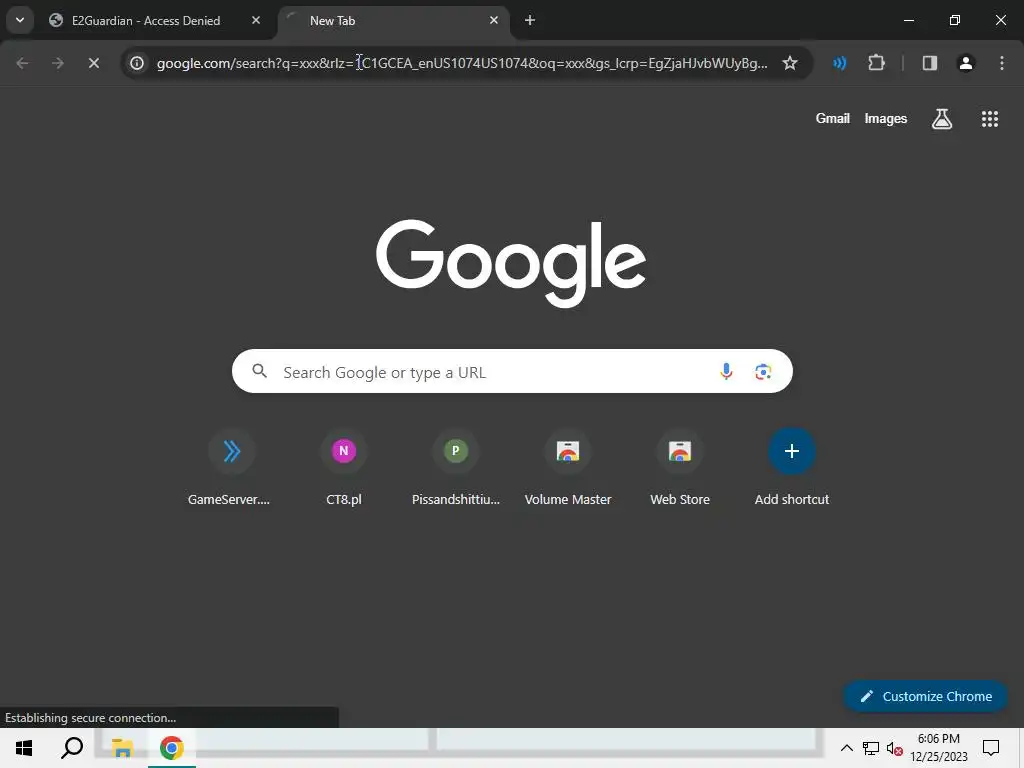This screenshot has height=768, width=1024.
Task: Open the blue sound wave extension icon
Action: pos(840,63)
